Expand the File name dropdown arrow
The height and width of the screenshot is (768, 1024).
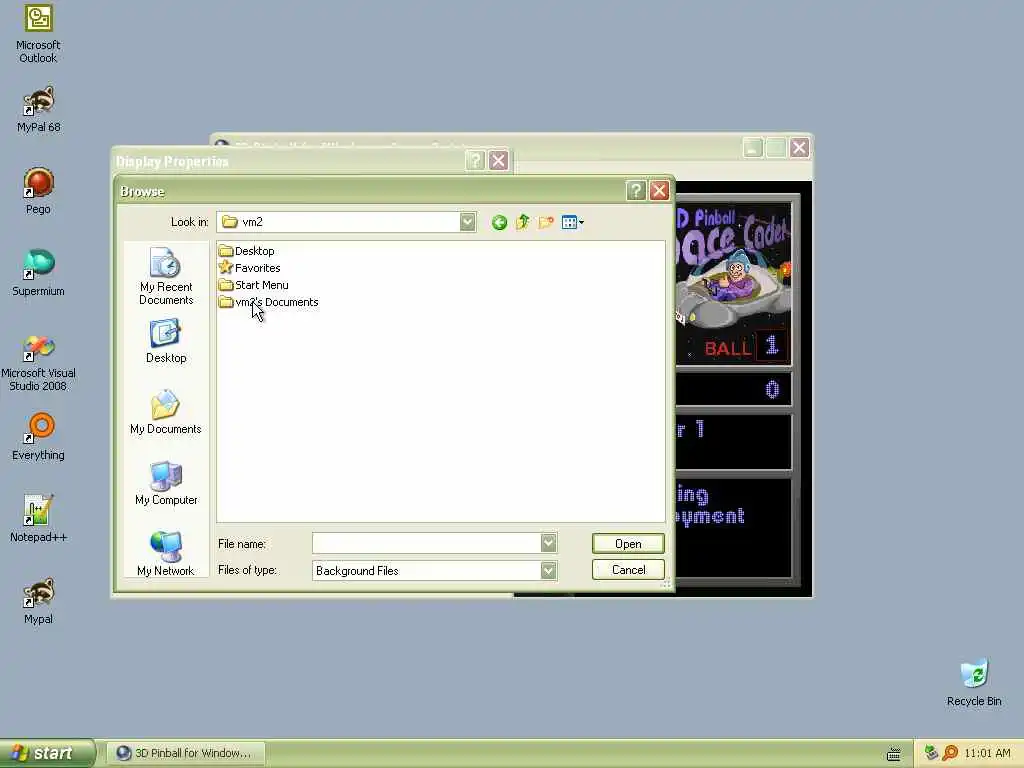click(x=549, y=543)
